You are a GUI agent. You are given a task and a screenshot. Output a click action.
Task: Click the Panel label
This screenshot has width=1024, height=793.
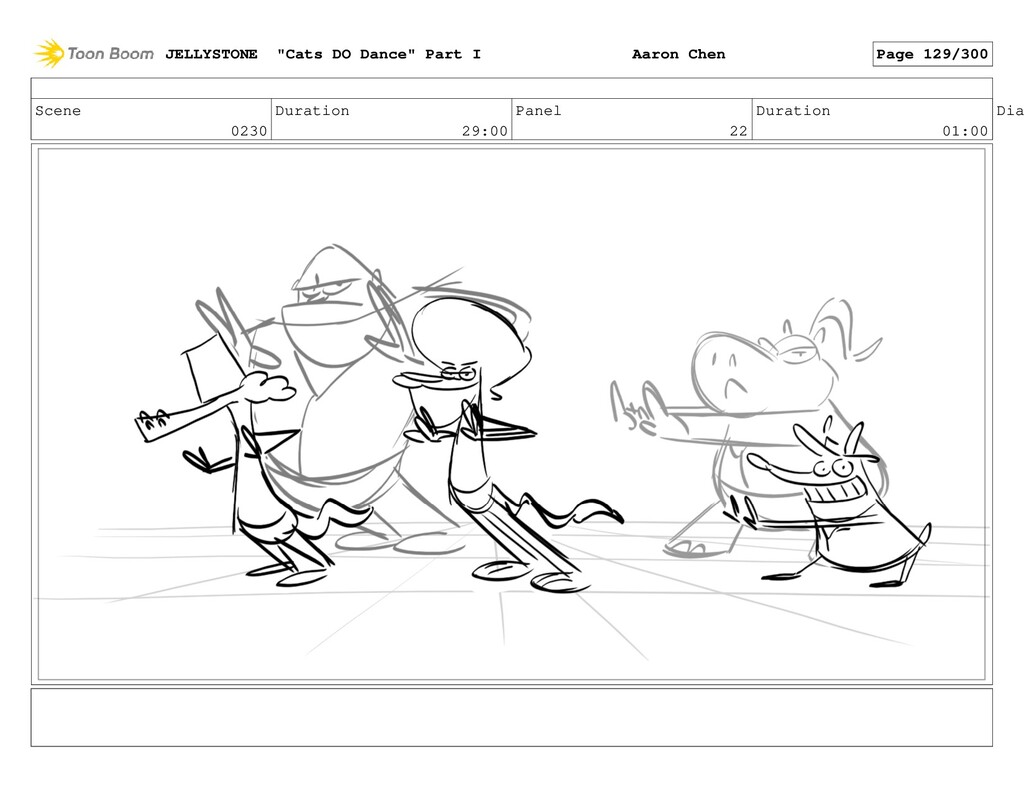point(538,110)
